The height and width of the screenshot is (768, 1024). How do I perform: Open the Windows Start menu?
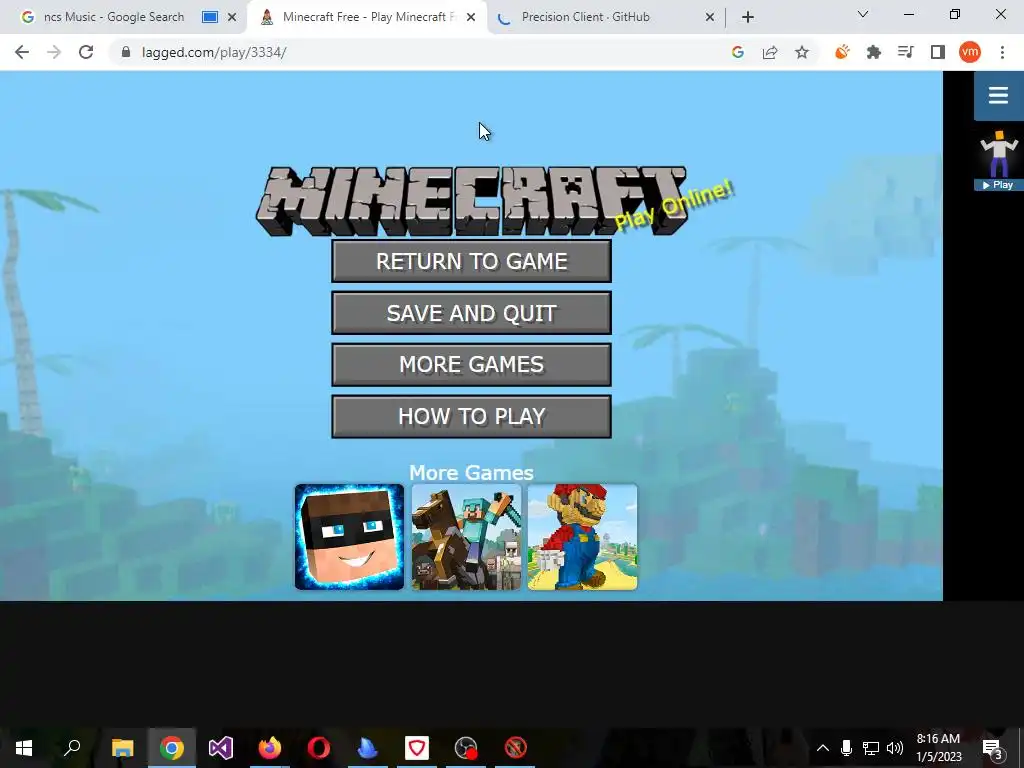(24, 748)
